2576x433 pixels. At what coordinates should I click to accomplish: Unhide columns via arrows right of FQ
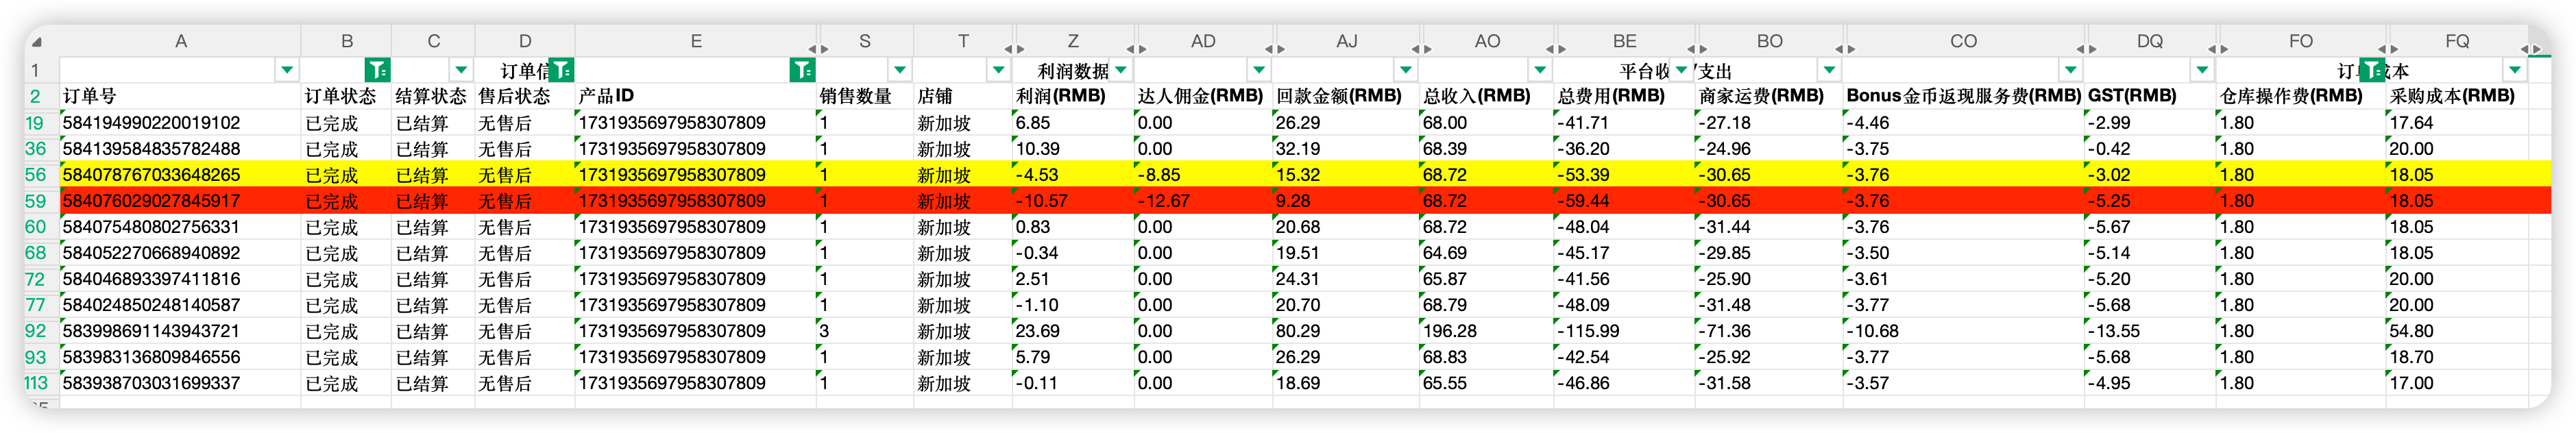point(2531,48)
